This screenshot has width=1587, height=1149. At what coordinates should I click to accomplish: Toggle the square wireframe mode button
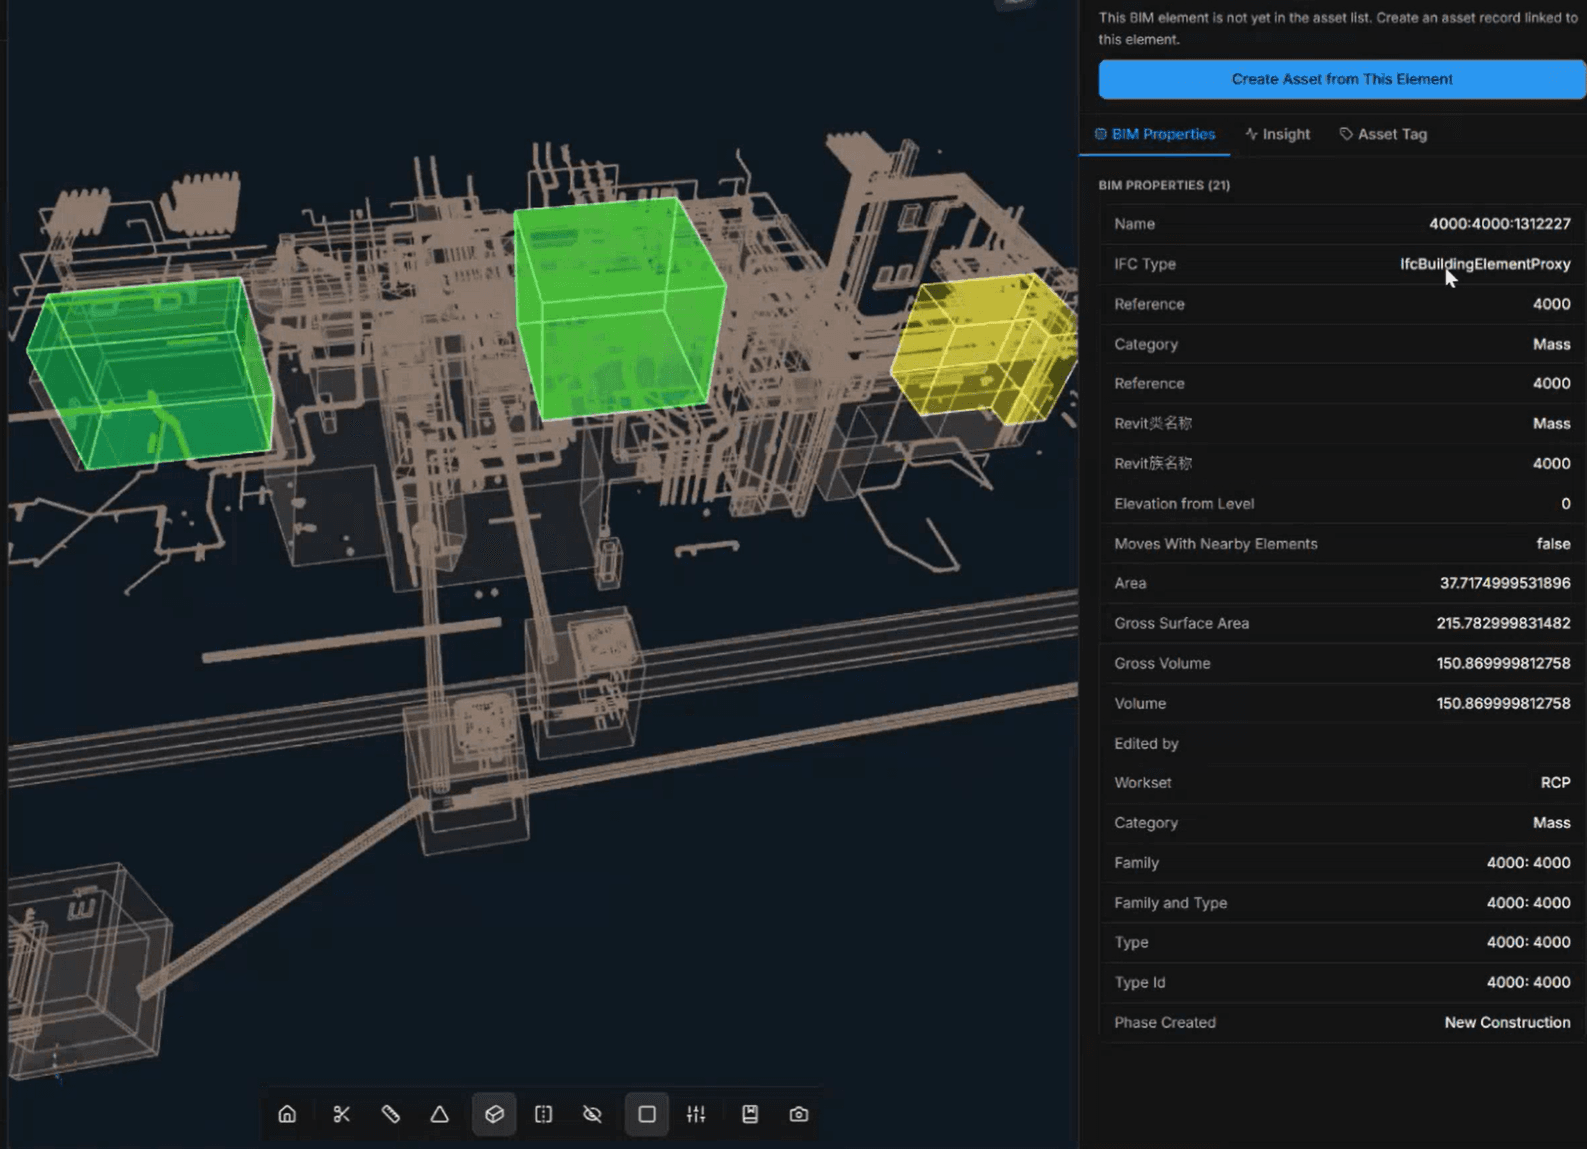647,1114
